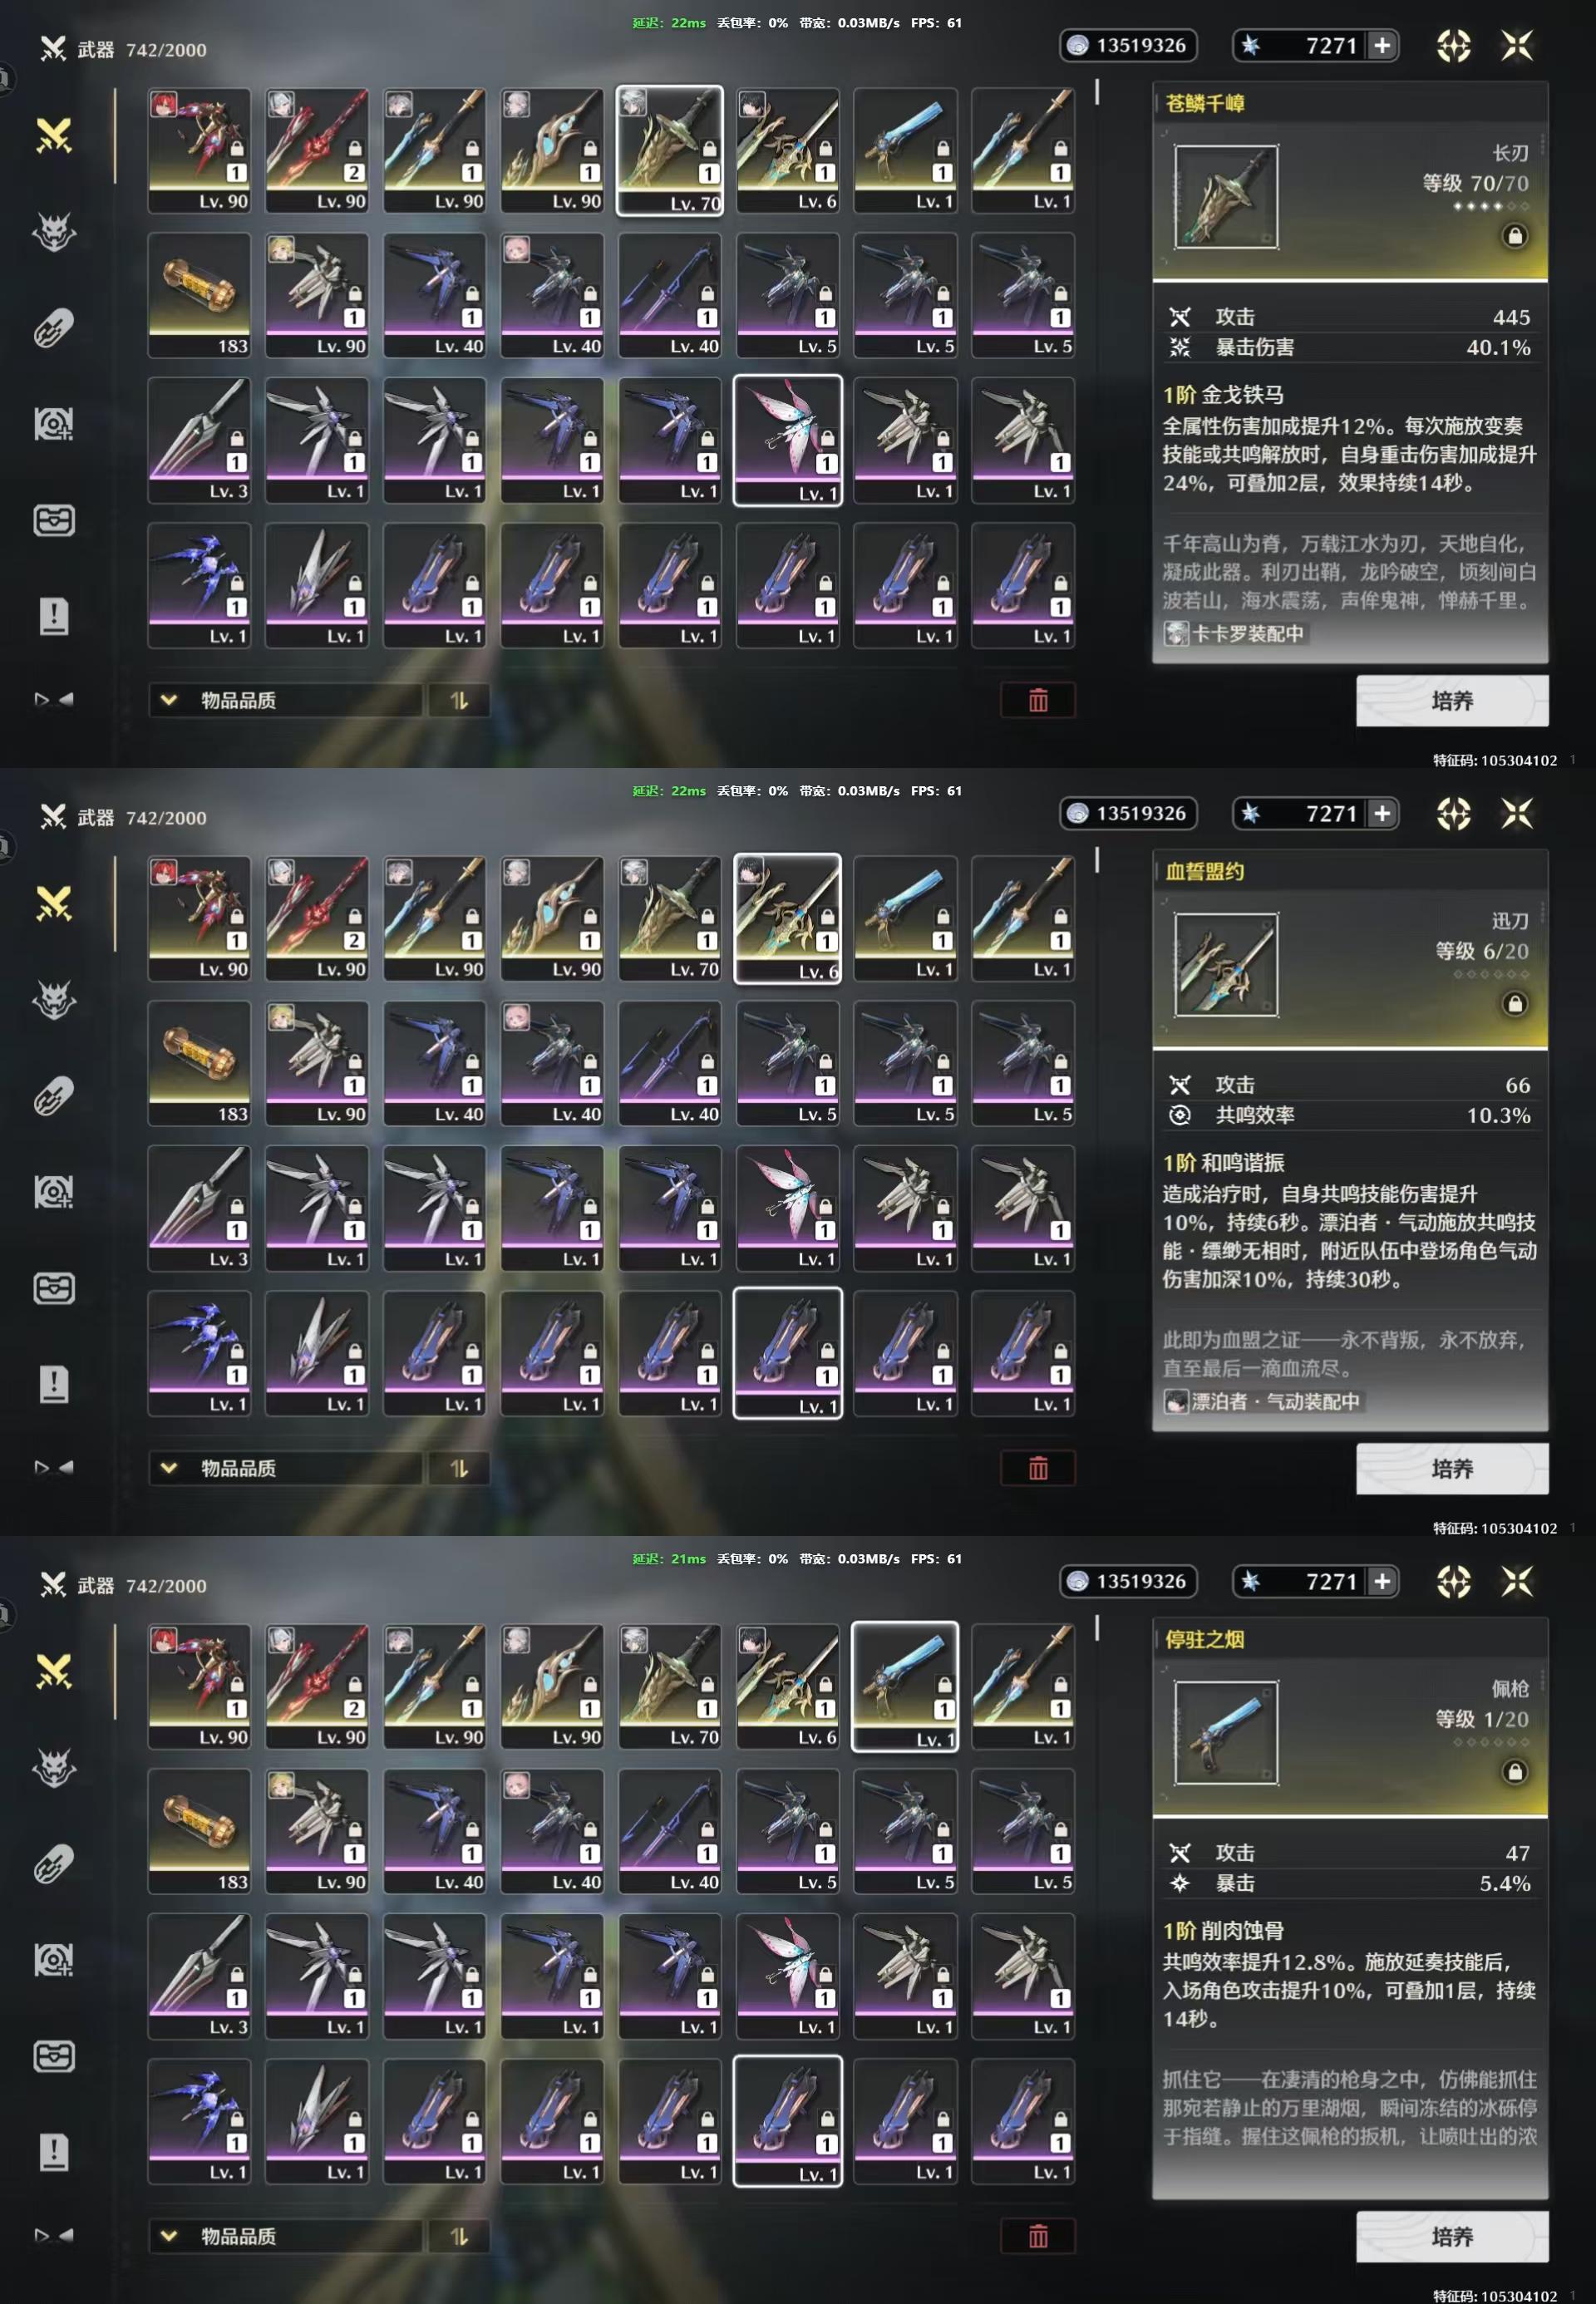Click 培养 button under 停驻之烟 panel
The width and height of the screenshot is (1596, 2304).
pos(1452,2236)
